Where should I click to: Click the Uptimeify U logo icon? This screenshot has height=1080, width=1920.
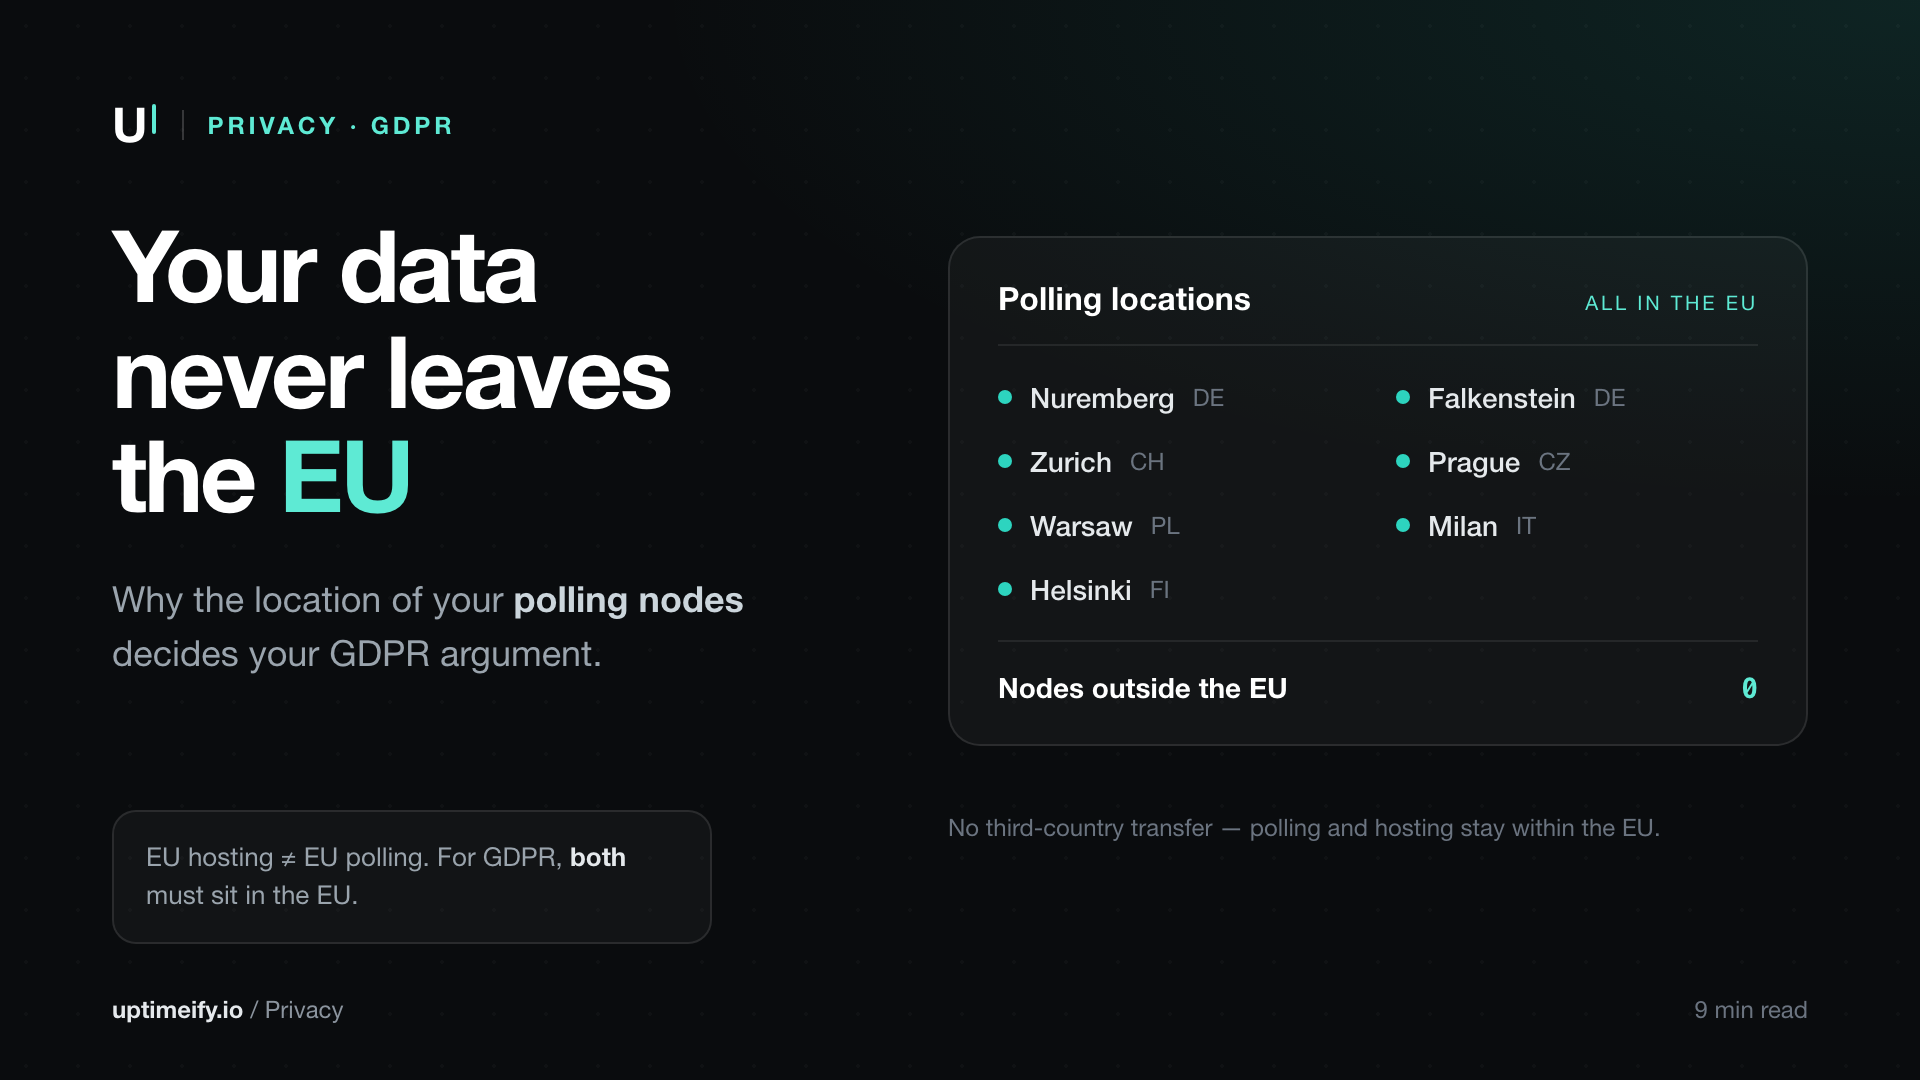coord(135,124)
